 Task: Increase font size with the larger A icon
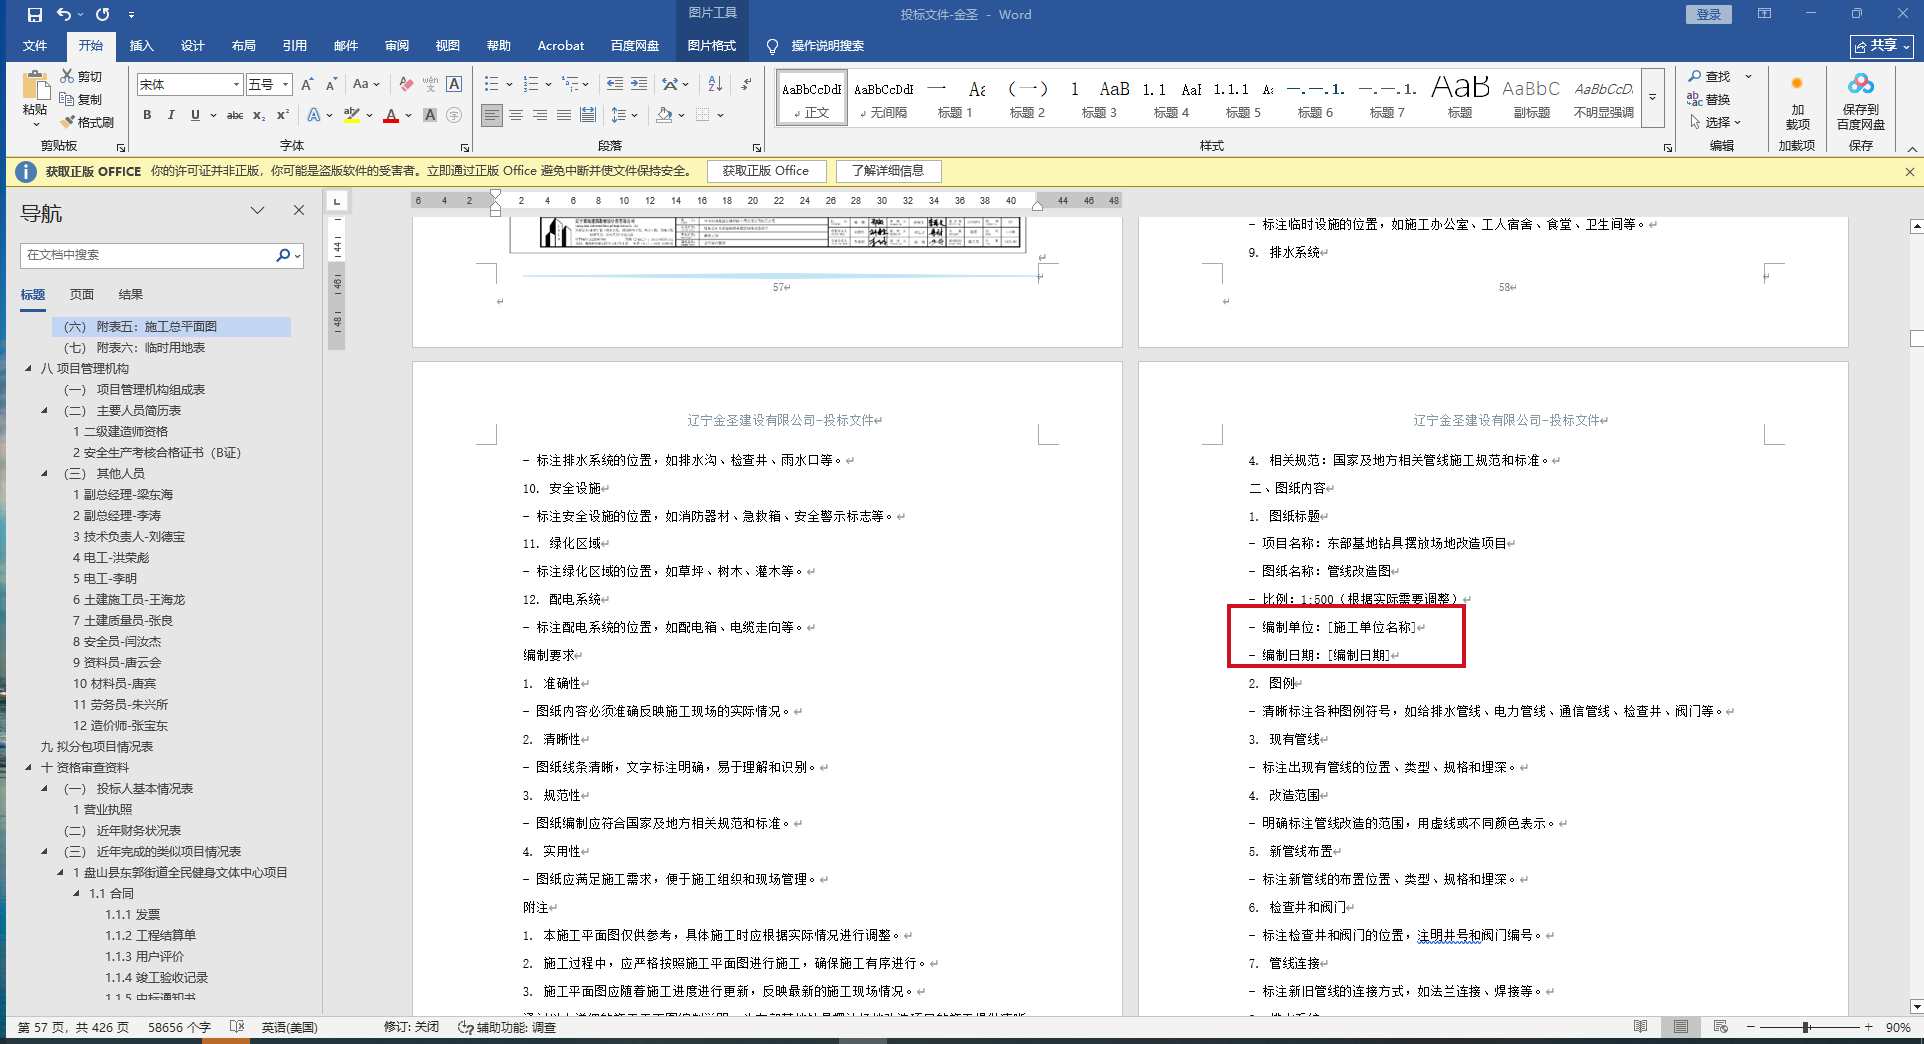307,85
